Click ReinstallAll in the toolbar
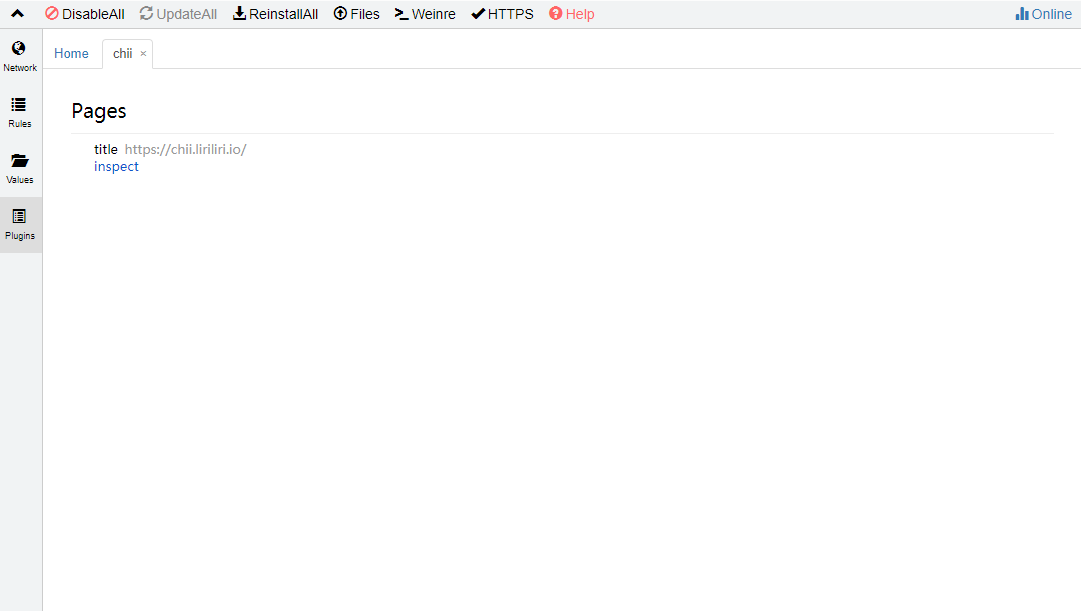Viewport: 1081px width, 611px height. 275,14
